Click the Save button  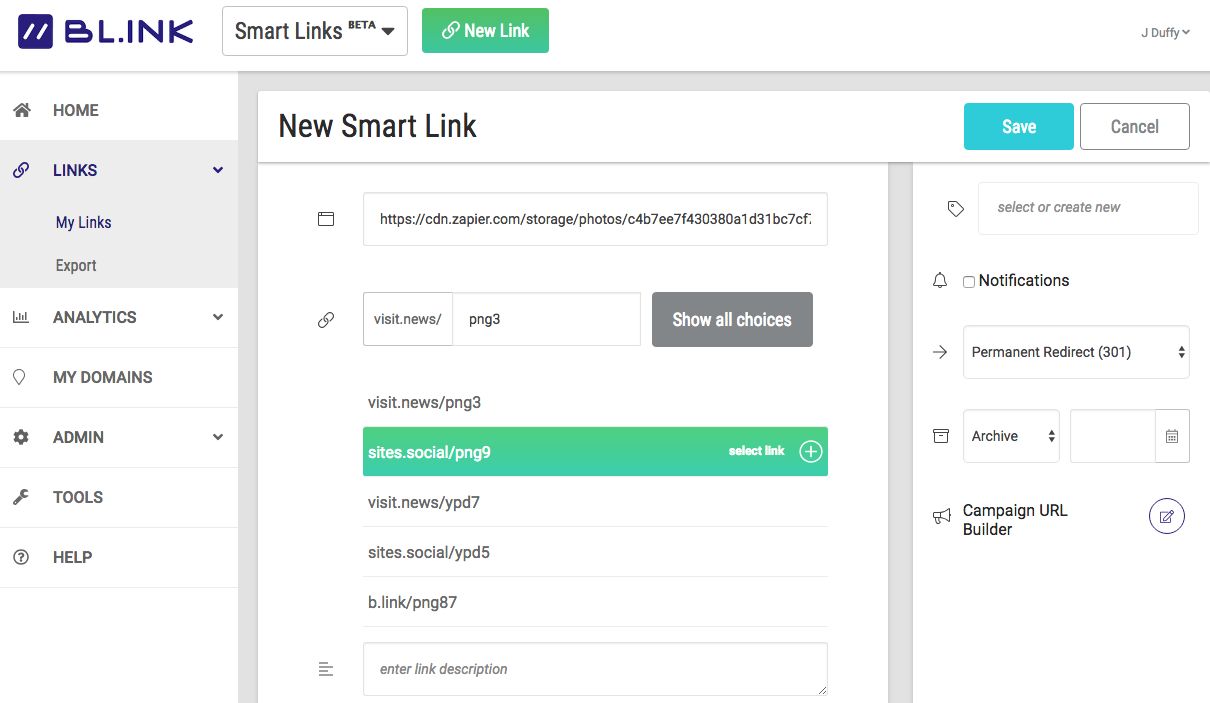(x=1018, y=127)
